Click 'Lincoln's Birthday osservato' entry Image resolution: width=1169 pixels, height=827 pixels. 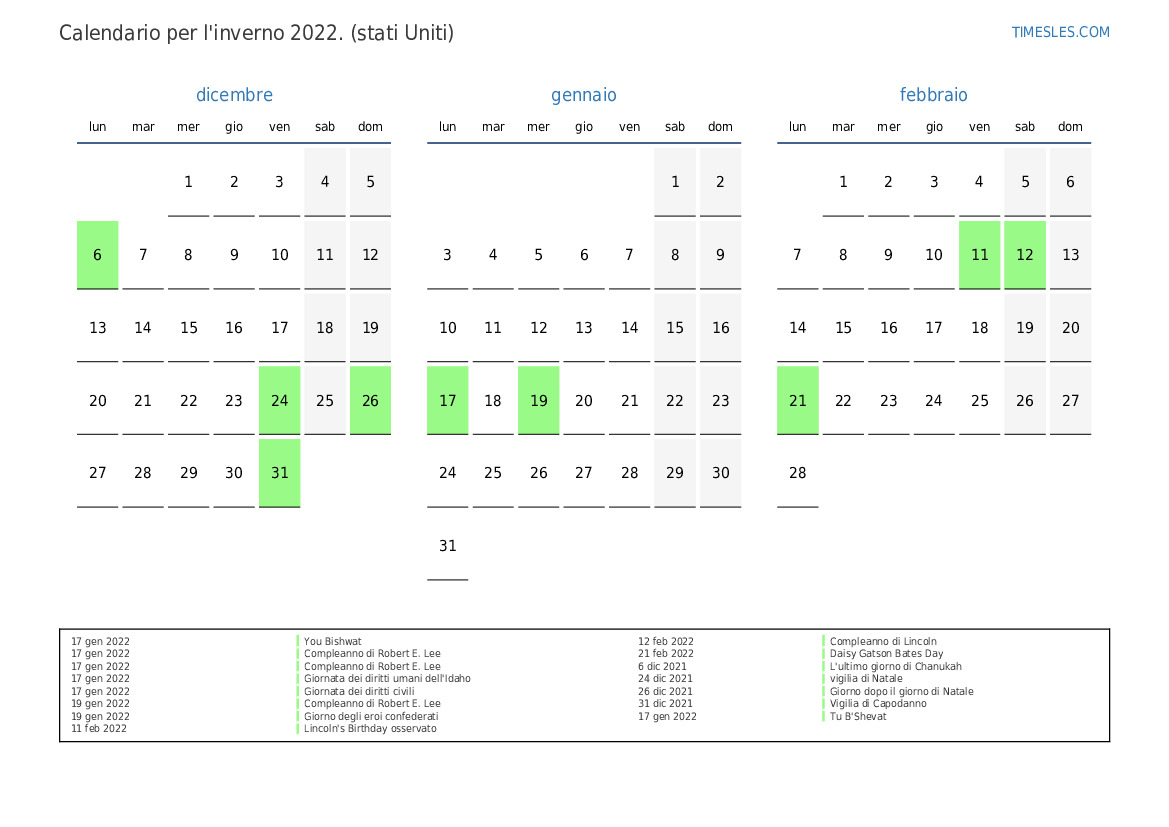(x=370, y=729)
